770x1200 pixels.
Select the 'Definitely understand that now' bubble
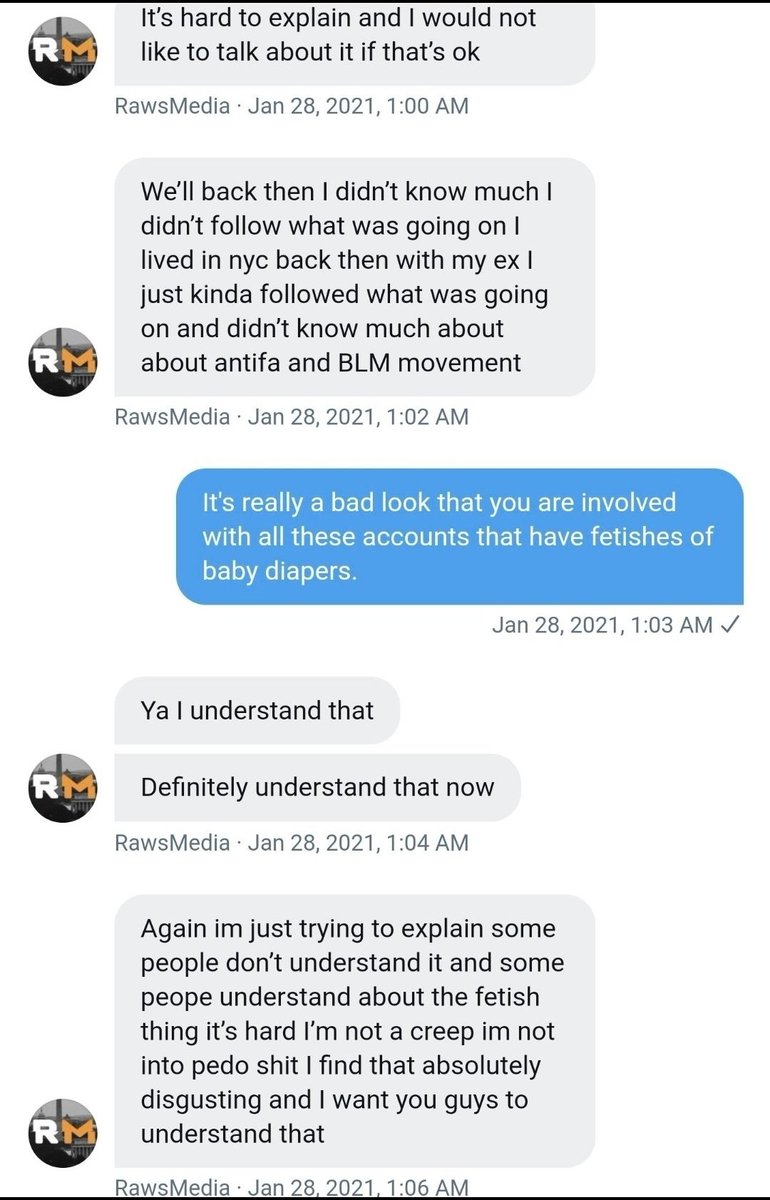coord(317,787)
